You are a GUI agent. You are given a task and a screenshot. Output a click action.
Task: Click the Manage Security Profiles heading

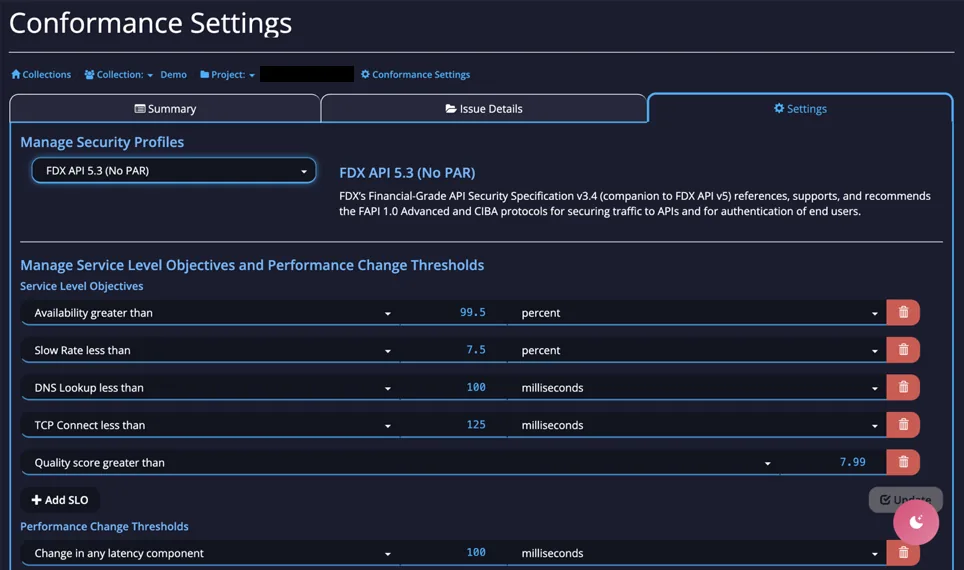pyautogui.click(x=102, y=142)
